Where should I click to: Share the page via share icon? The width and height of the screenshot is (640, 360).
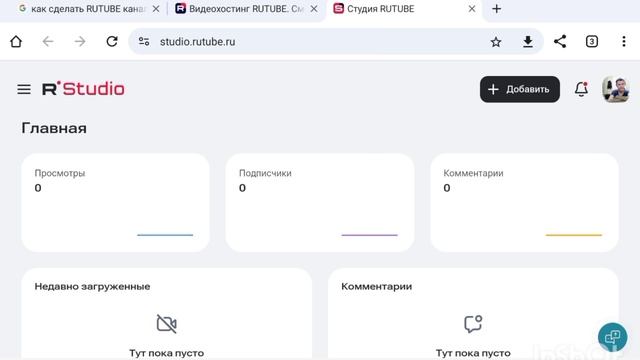tap(560, 42)
